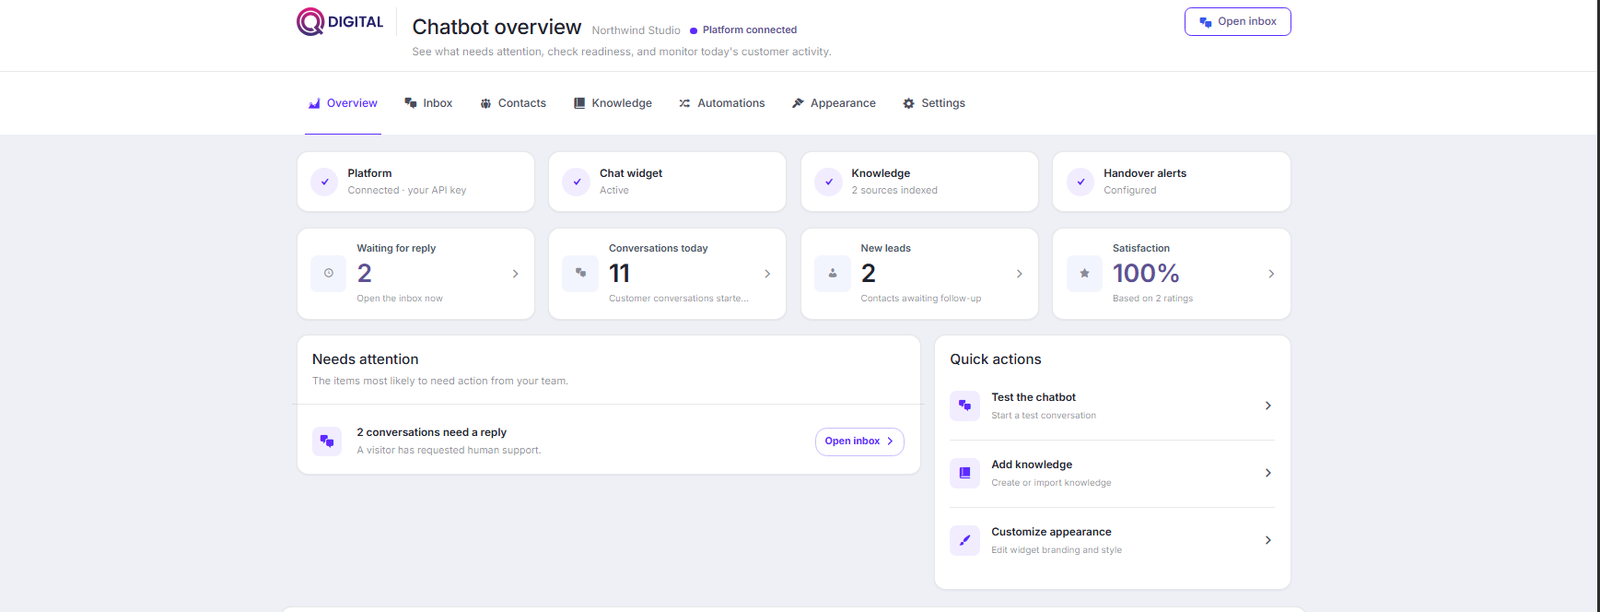Screen dimensions: 1600x612
Task: Select the Test the chatbot quick action
Action: coord(1112,406)
